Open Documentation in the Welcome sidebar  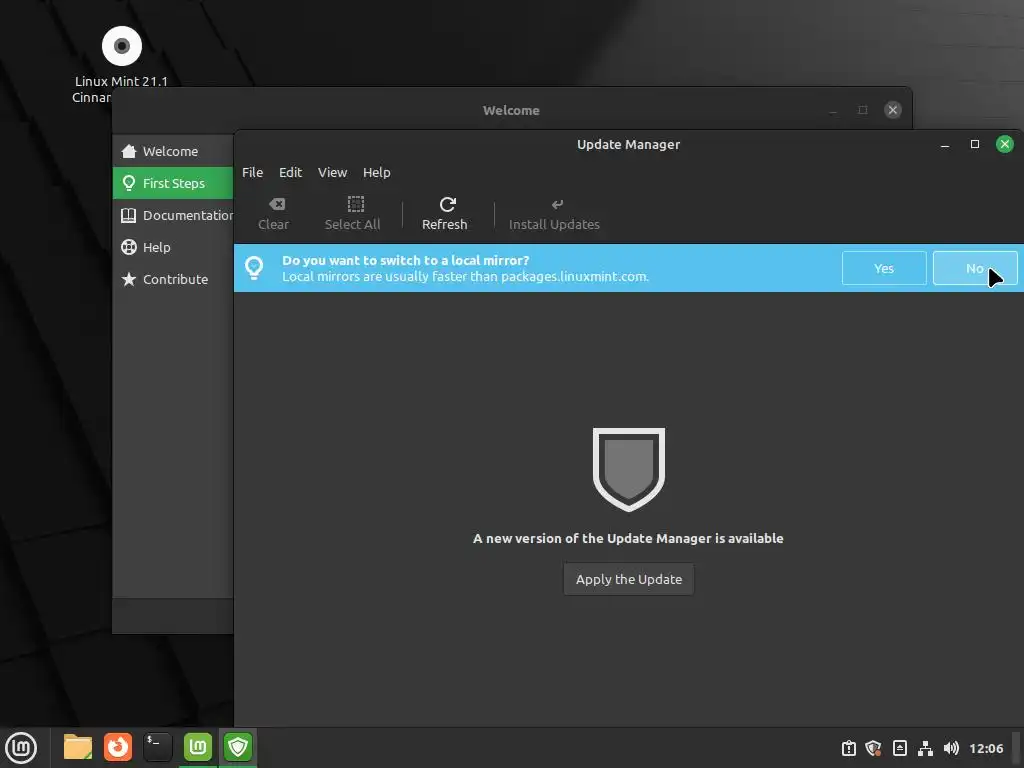click(x=173, y=215)
